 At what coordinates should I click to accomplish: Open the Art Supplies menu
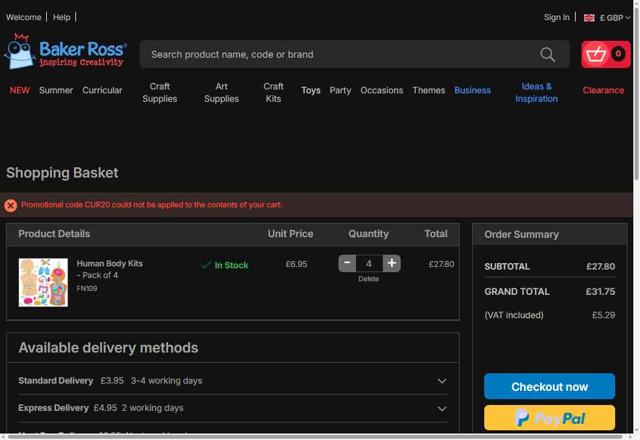point(221,93)
